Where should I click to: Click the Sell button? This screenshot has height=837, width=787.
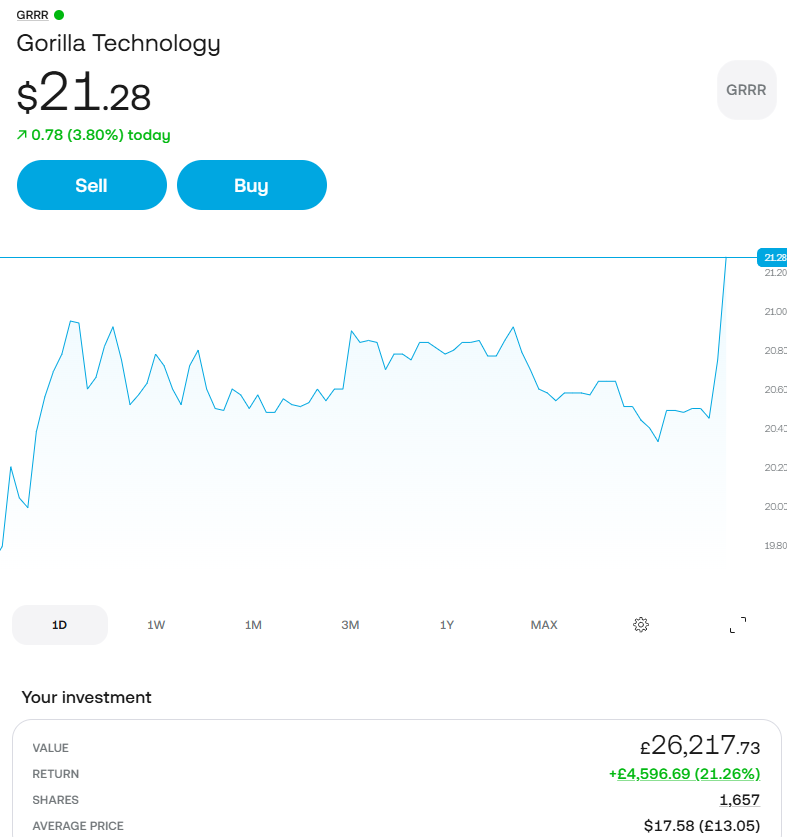92,185
